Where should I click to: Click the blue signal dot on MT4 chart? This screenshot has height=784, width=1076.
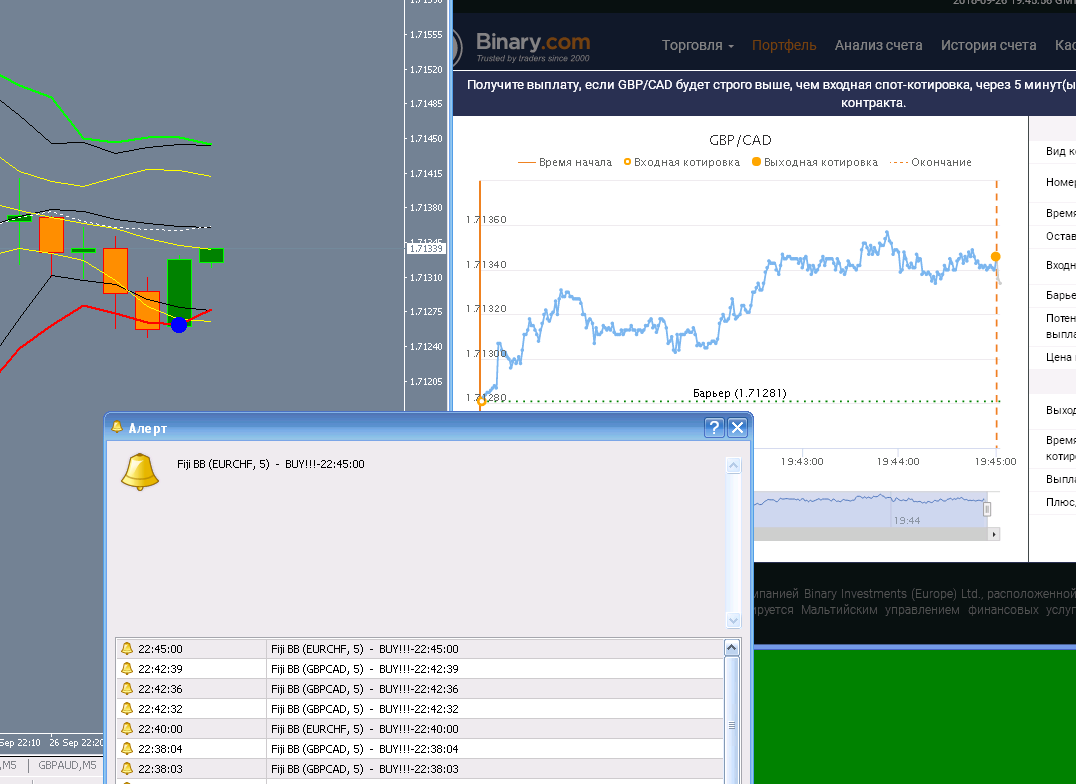(179, 325)
